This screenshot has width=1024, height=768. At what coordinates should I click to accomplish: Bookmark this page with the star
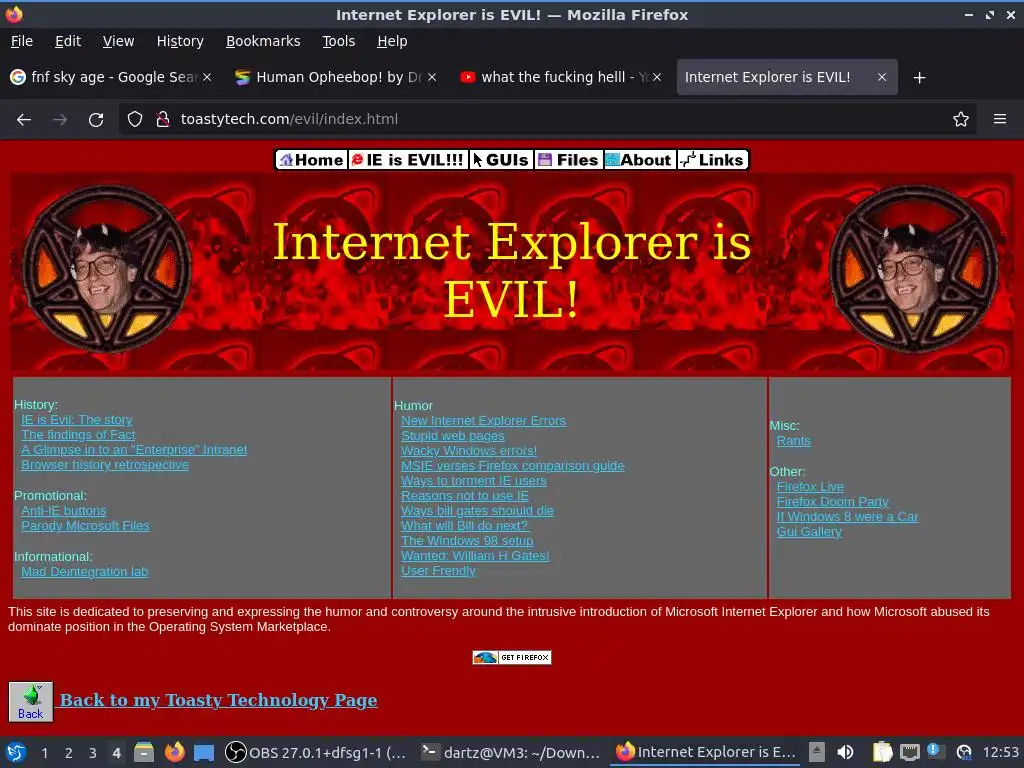(961, 120)
